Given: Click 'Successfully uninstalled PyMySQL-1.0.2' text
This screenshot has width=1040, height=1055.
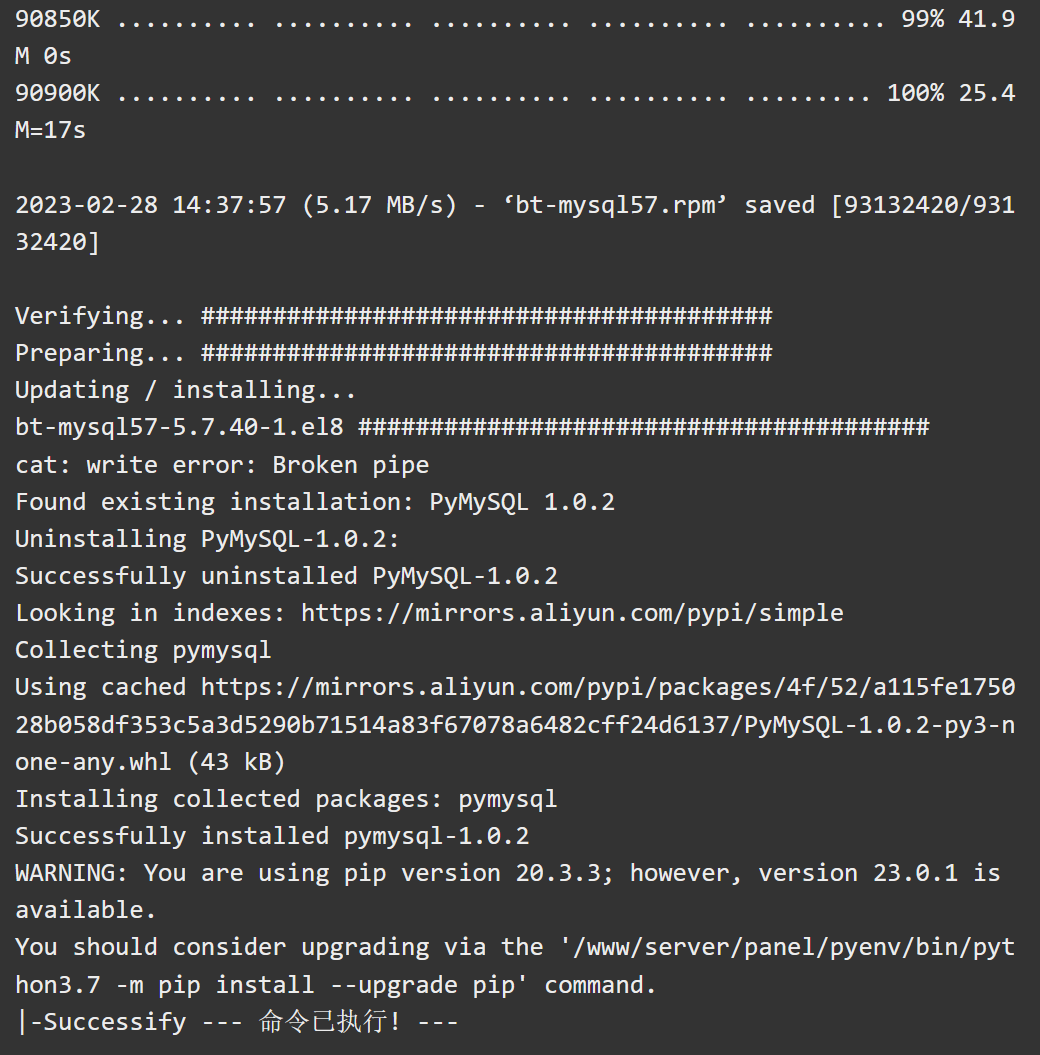Looking at the screenshot, I should 287,576.
